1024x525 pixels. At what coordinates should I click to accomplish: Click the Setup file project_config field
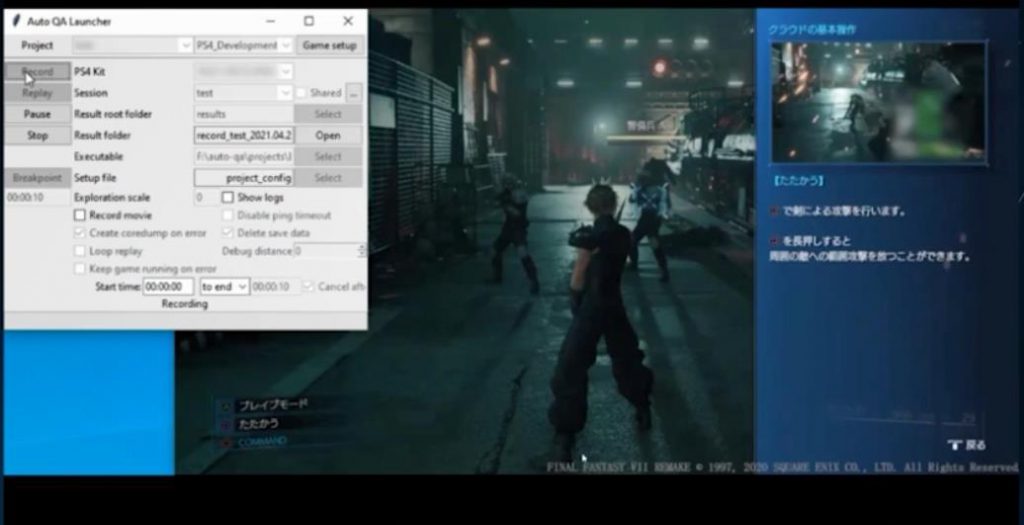[244, 178]
